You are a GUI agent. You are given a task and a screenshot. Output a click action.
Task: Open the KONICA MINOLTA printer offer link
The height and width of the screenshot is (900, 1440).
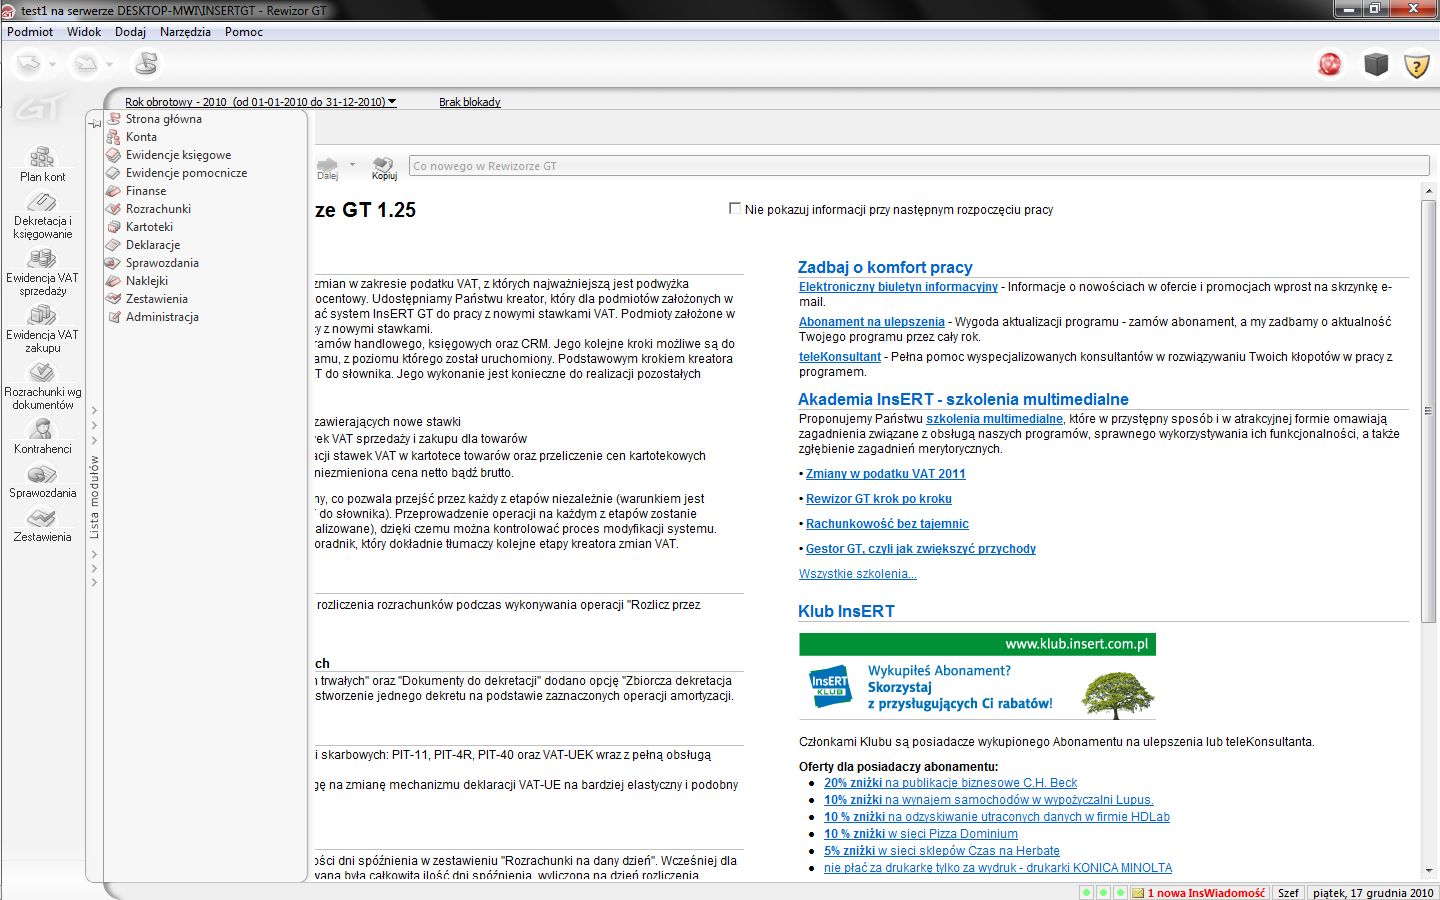click(x=998, y=868)
